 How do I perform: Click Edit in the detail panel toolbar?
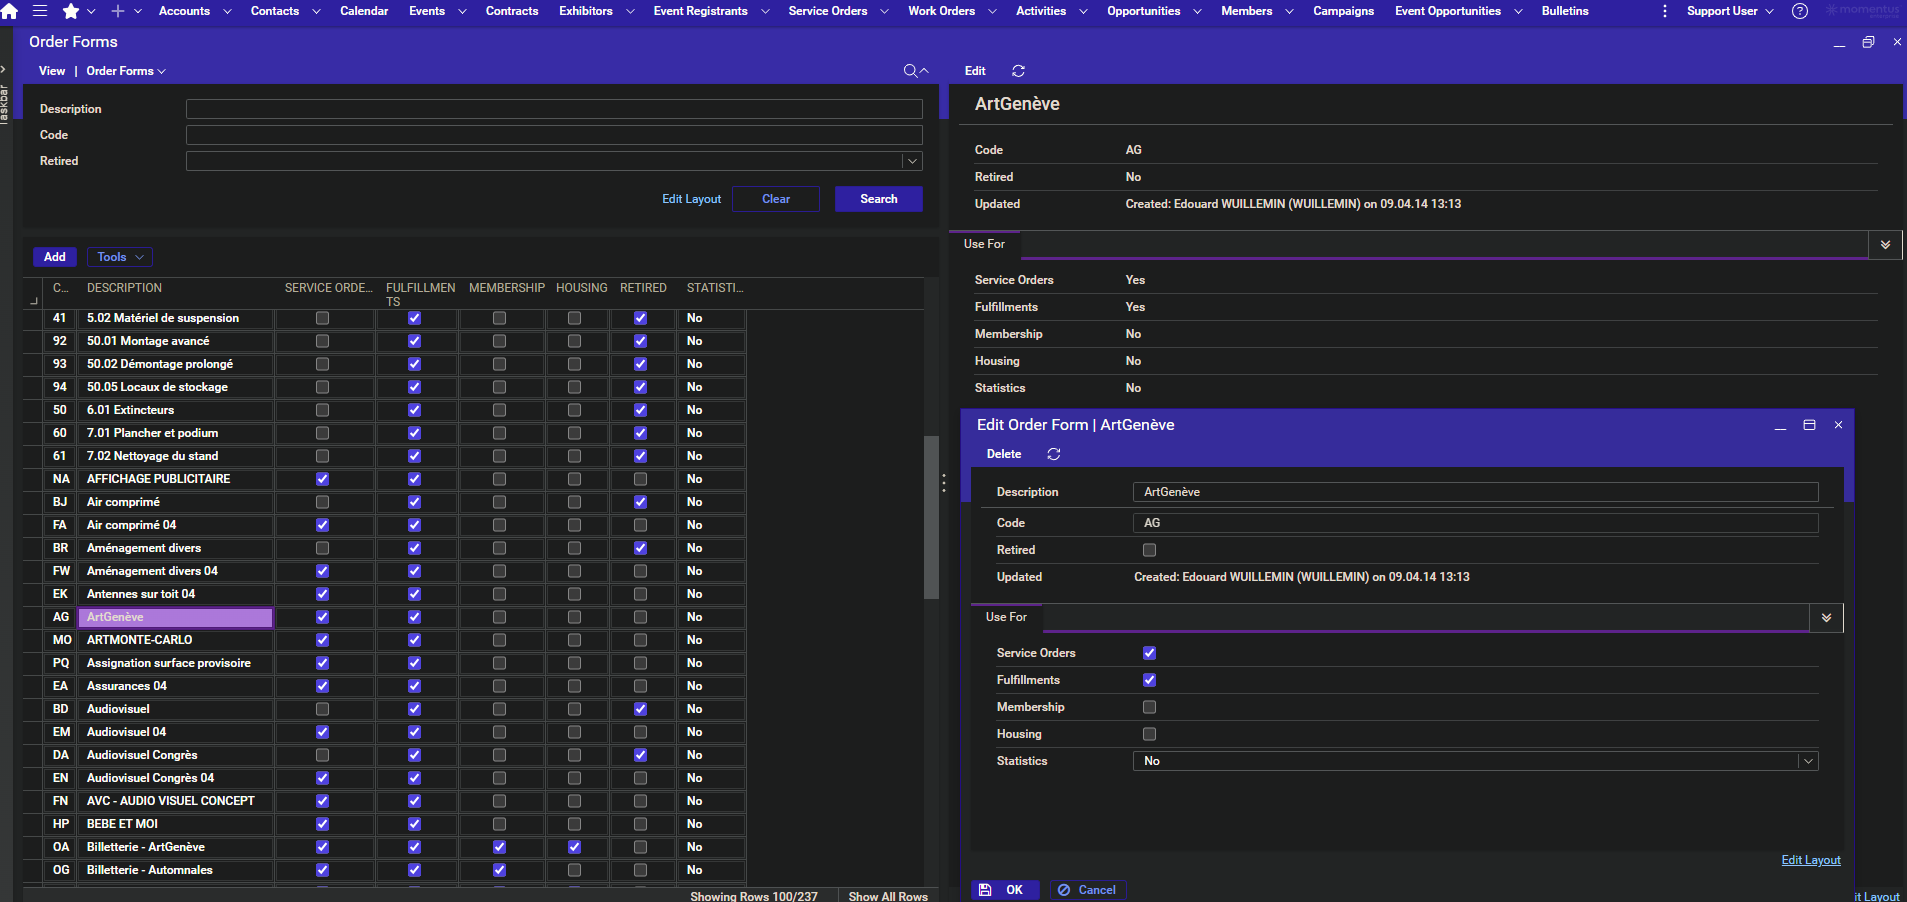coord(975,71)
